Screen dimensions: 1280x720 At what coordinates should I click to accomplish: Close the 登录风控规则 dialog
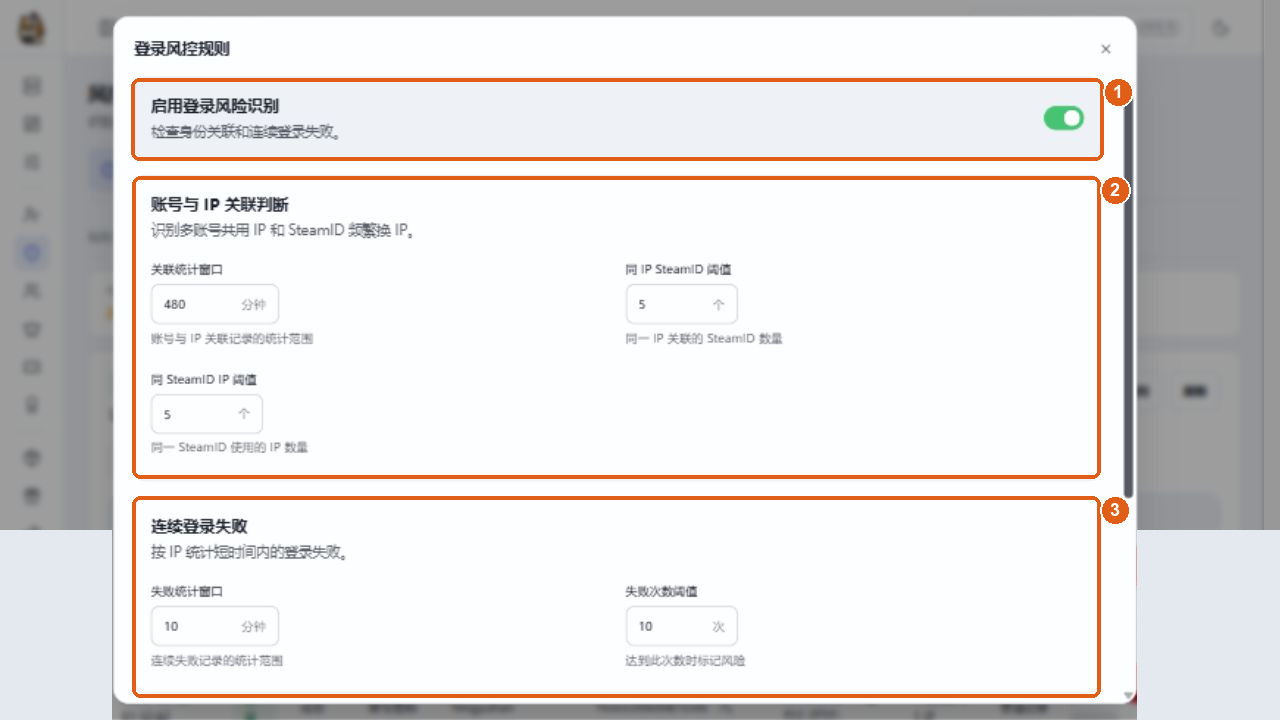click(1105, 49)
